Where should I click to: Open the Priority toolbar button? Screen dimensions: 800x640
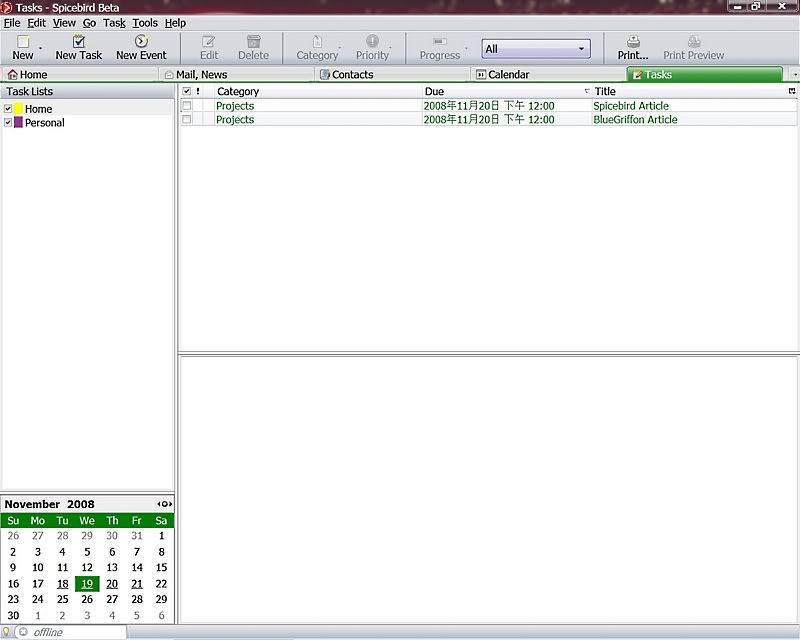[372, 47]
